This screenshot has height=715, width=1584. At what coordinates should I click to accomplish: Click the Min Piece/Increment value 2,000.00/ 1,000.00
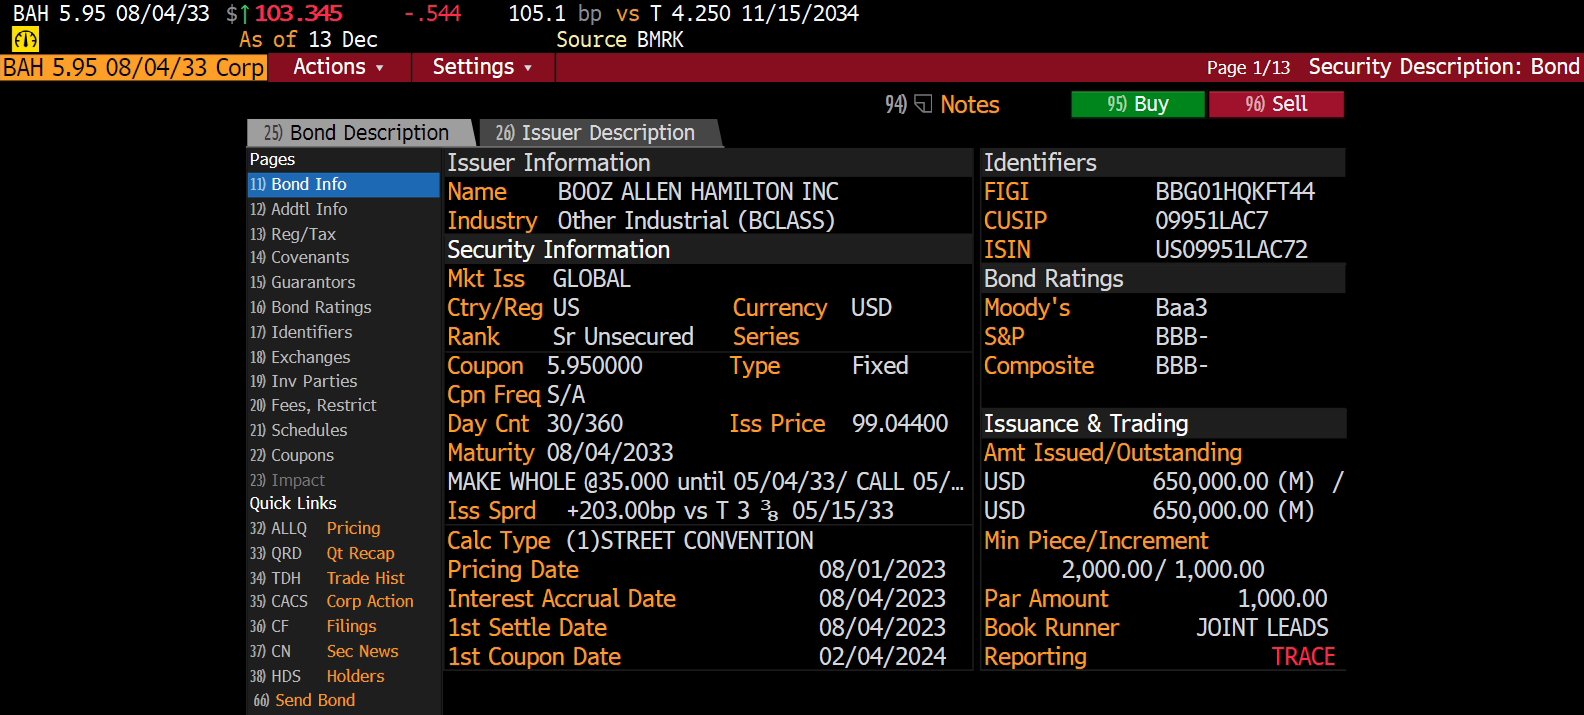[1163, 570]
